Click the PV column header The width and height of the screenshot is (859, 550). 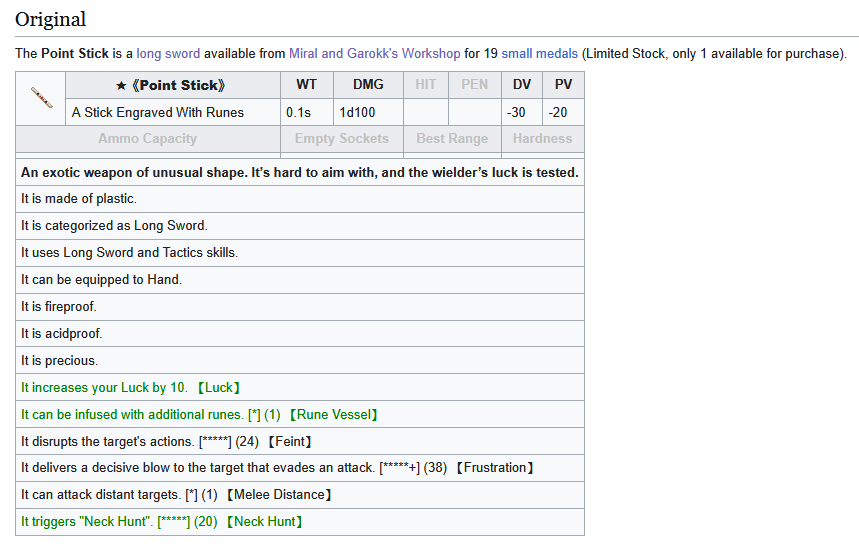[x=563, y=85]
